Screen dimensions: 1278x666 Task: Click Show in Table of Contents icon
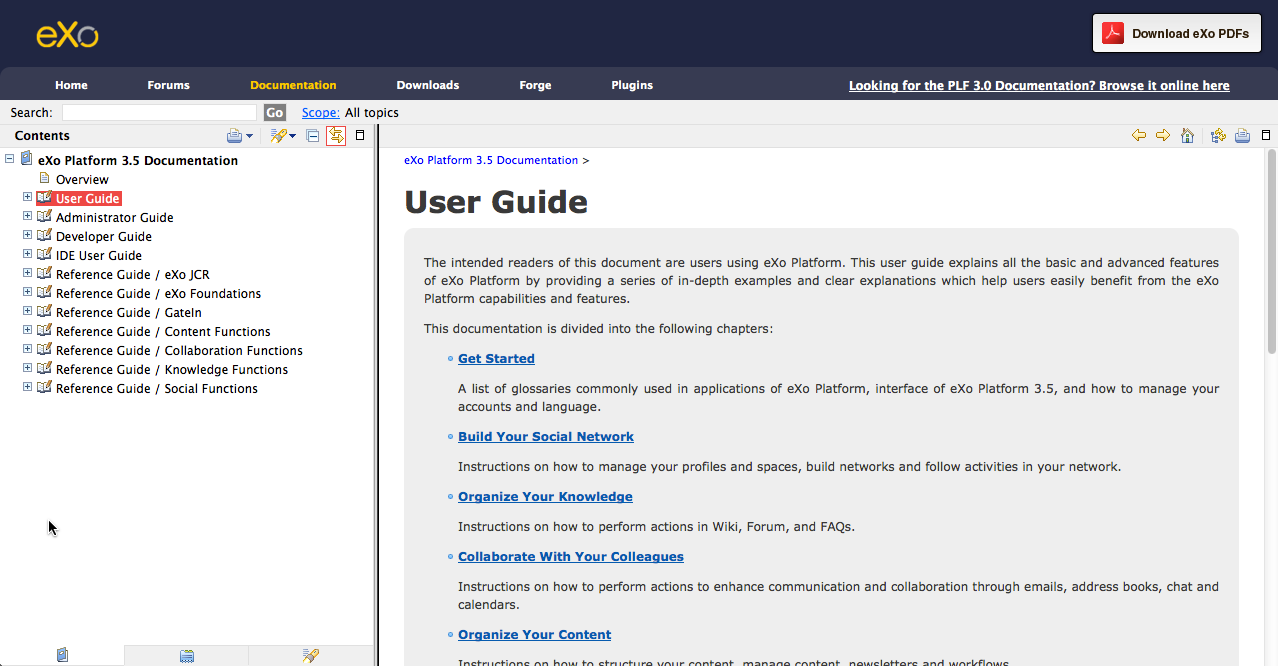click(1218, 136)
